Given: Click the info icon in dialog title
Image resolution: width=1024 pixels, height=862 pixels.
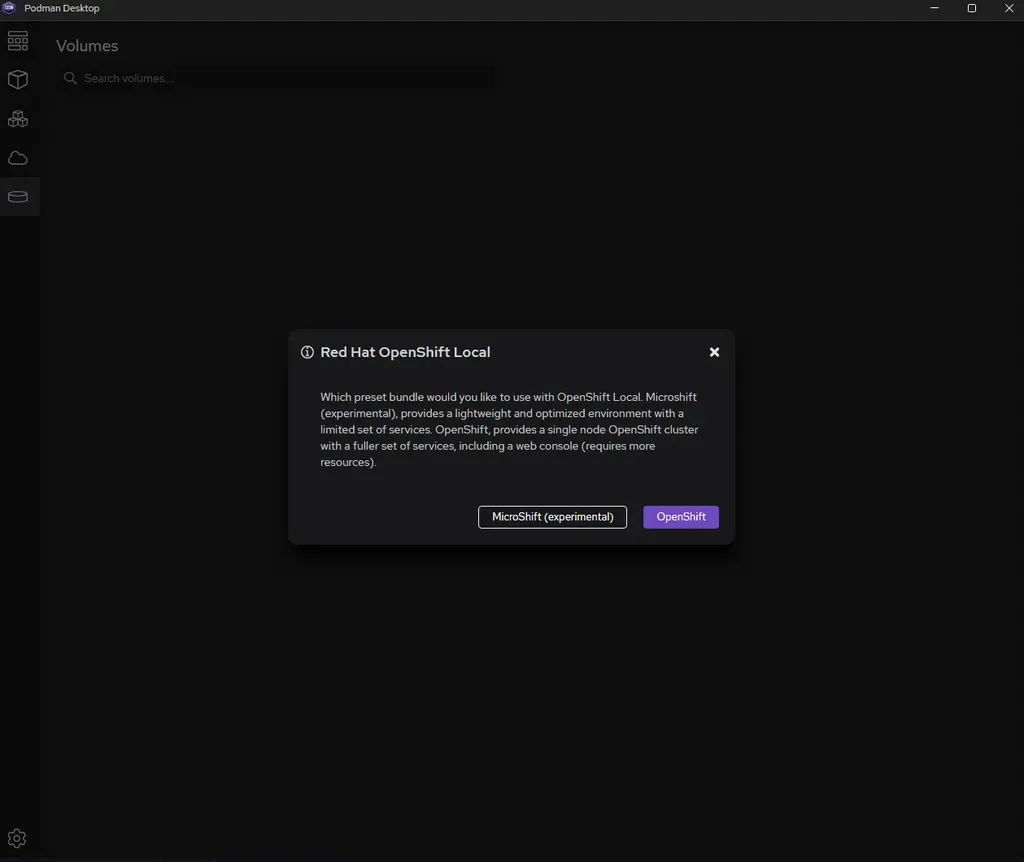Looking at the screenshot, I should [307, 352].
